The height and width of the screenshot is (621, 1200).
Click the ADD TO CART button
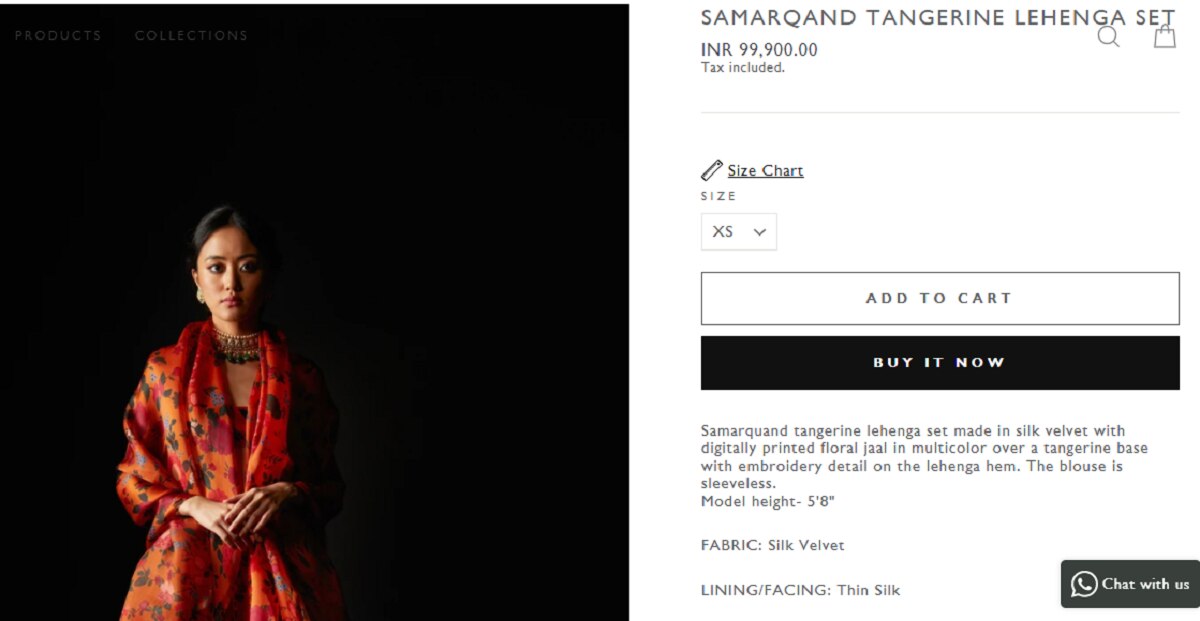[940, 298]
